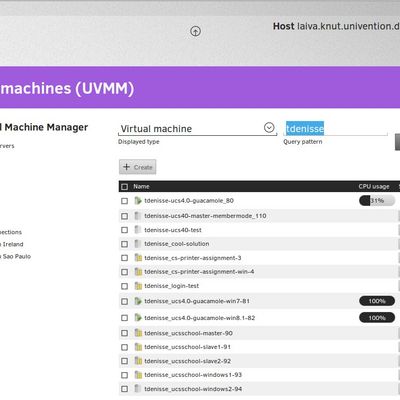Click plus icon on Create button
This screenshot has width=400, height=400.
[x=126, y=167]
